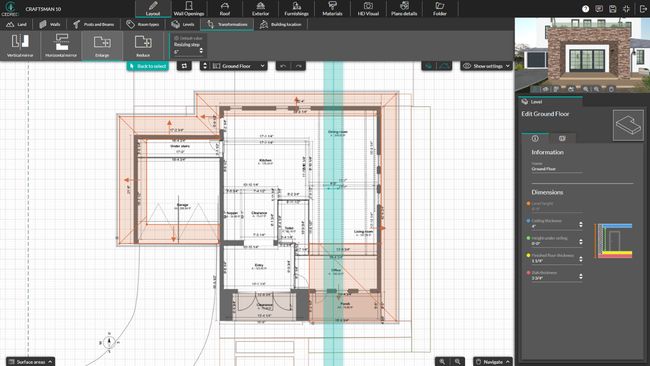Select the Horizontal mirror tool
The image size is (650, 366).
(61, 46)
